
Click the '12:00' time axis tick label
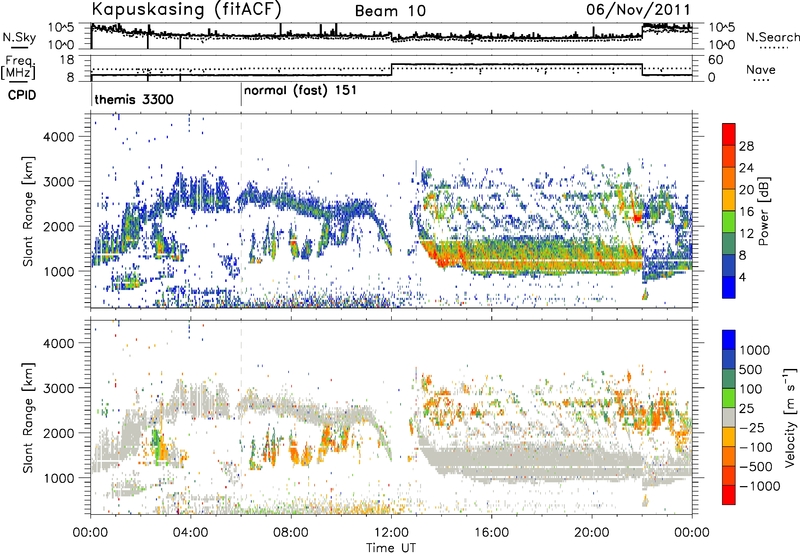tap(391, 533)
